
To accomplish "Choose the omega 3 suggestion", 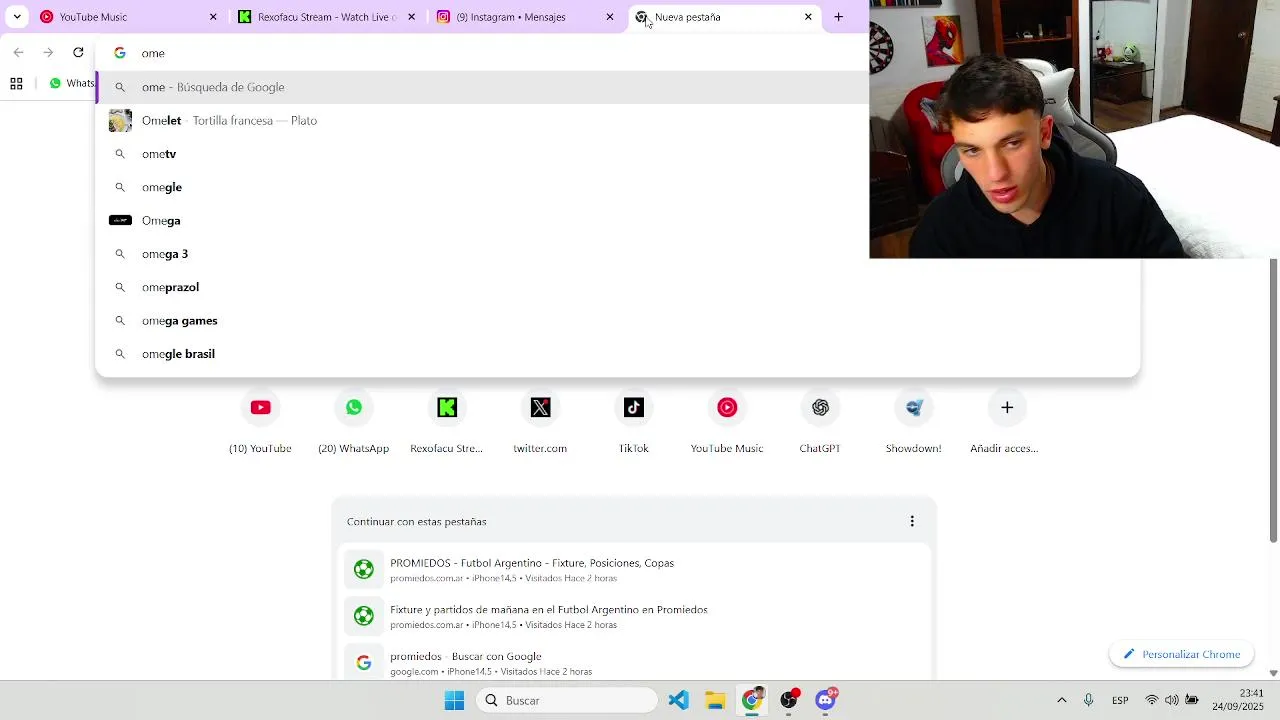I will [617, 254].
